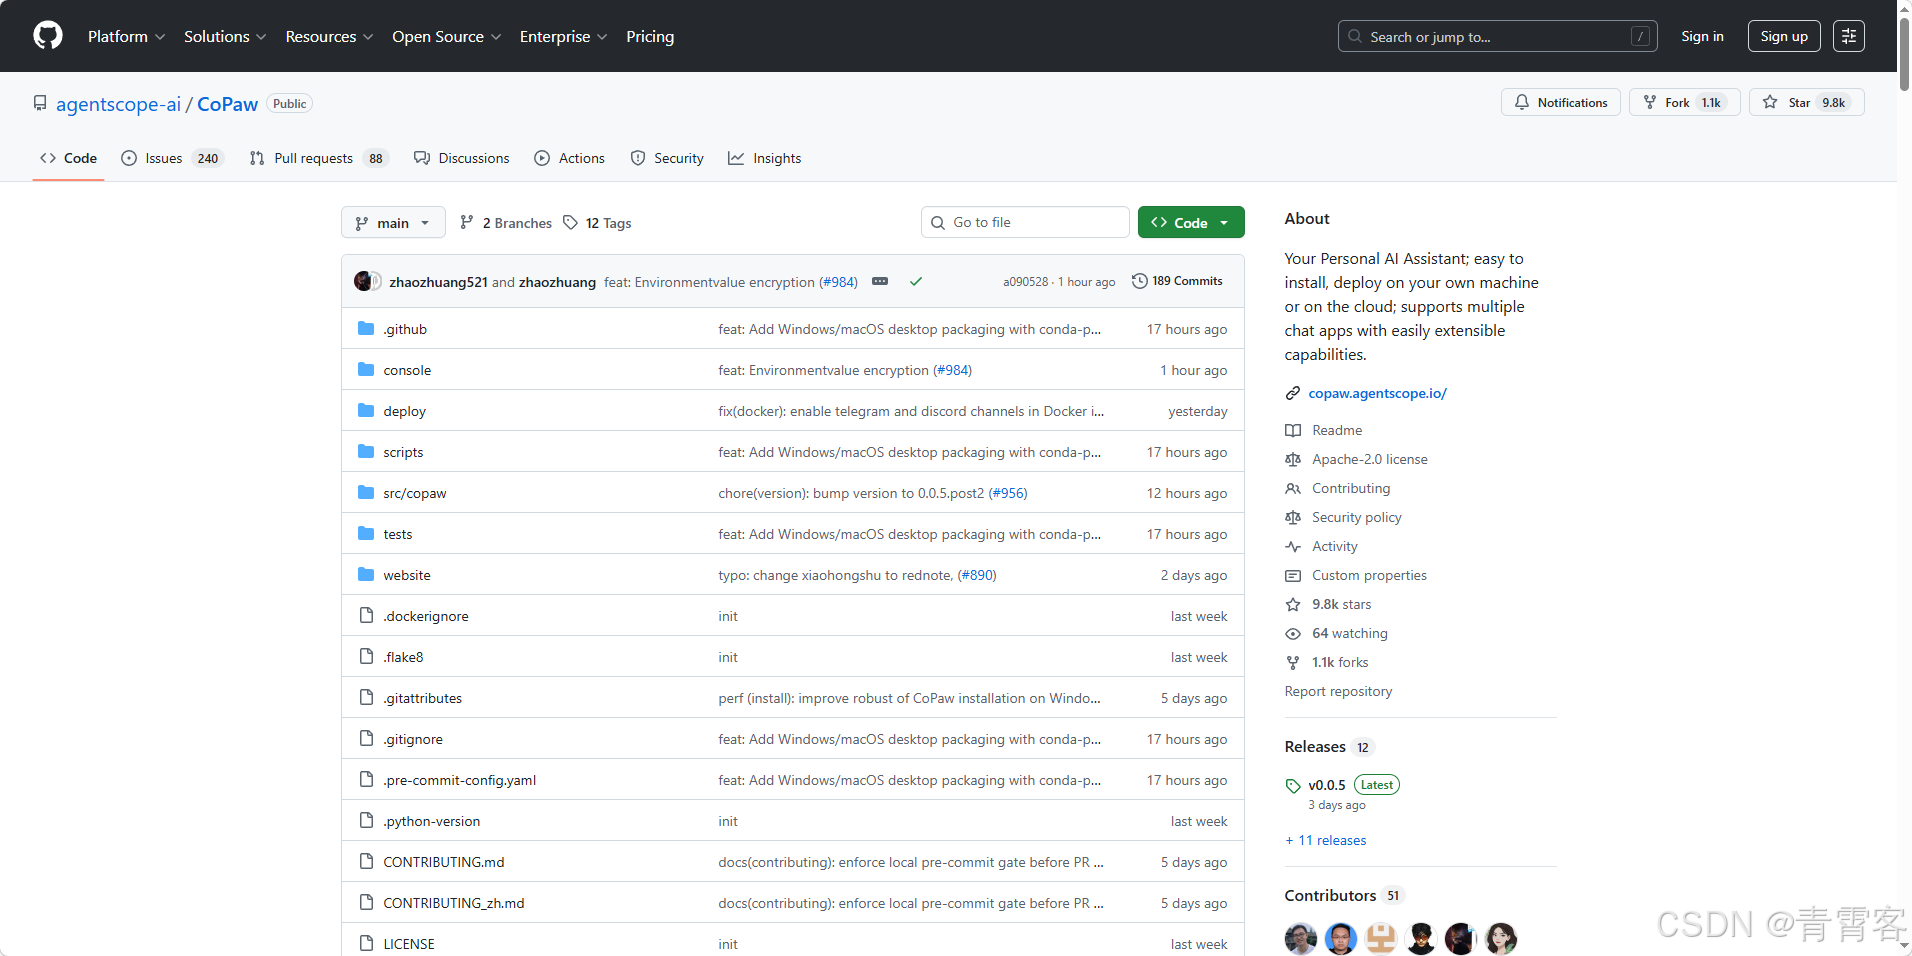
Task: Star the CoPaw repository
Action: [1806, 102]
